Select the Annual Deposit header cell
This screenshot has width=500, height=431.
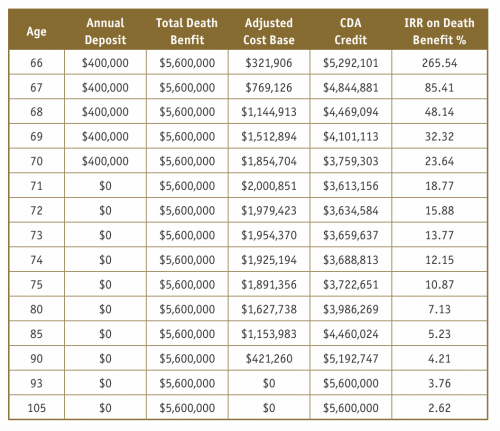point(105,31)
